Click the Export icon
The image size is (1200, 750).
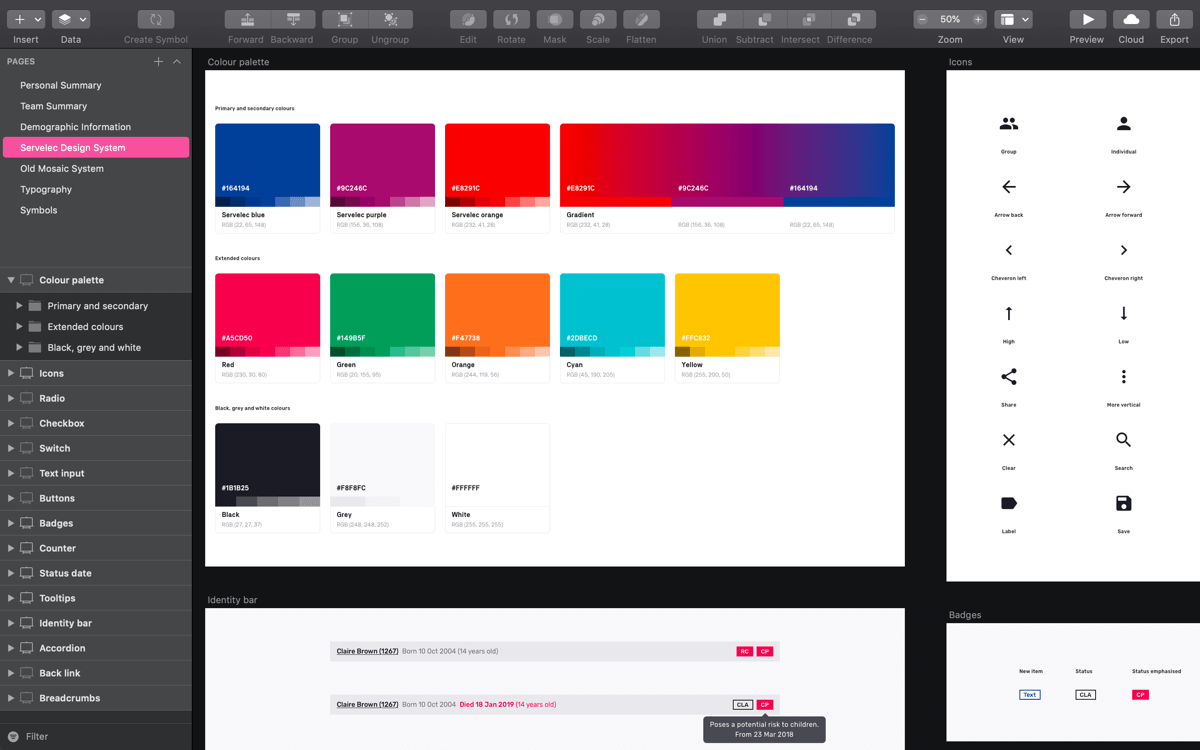tap(1174, 19)
